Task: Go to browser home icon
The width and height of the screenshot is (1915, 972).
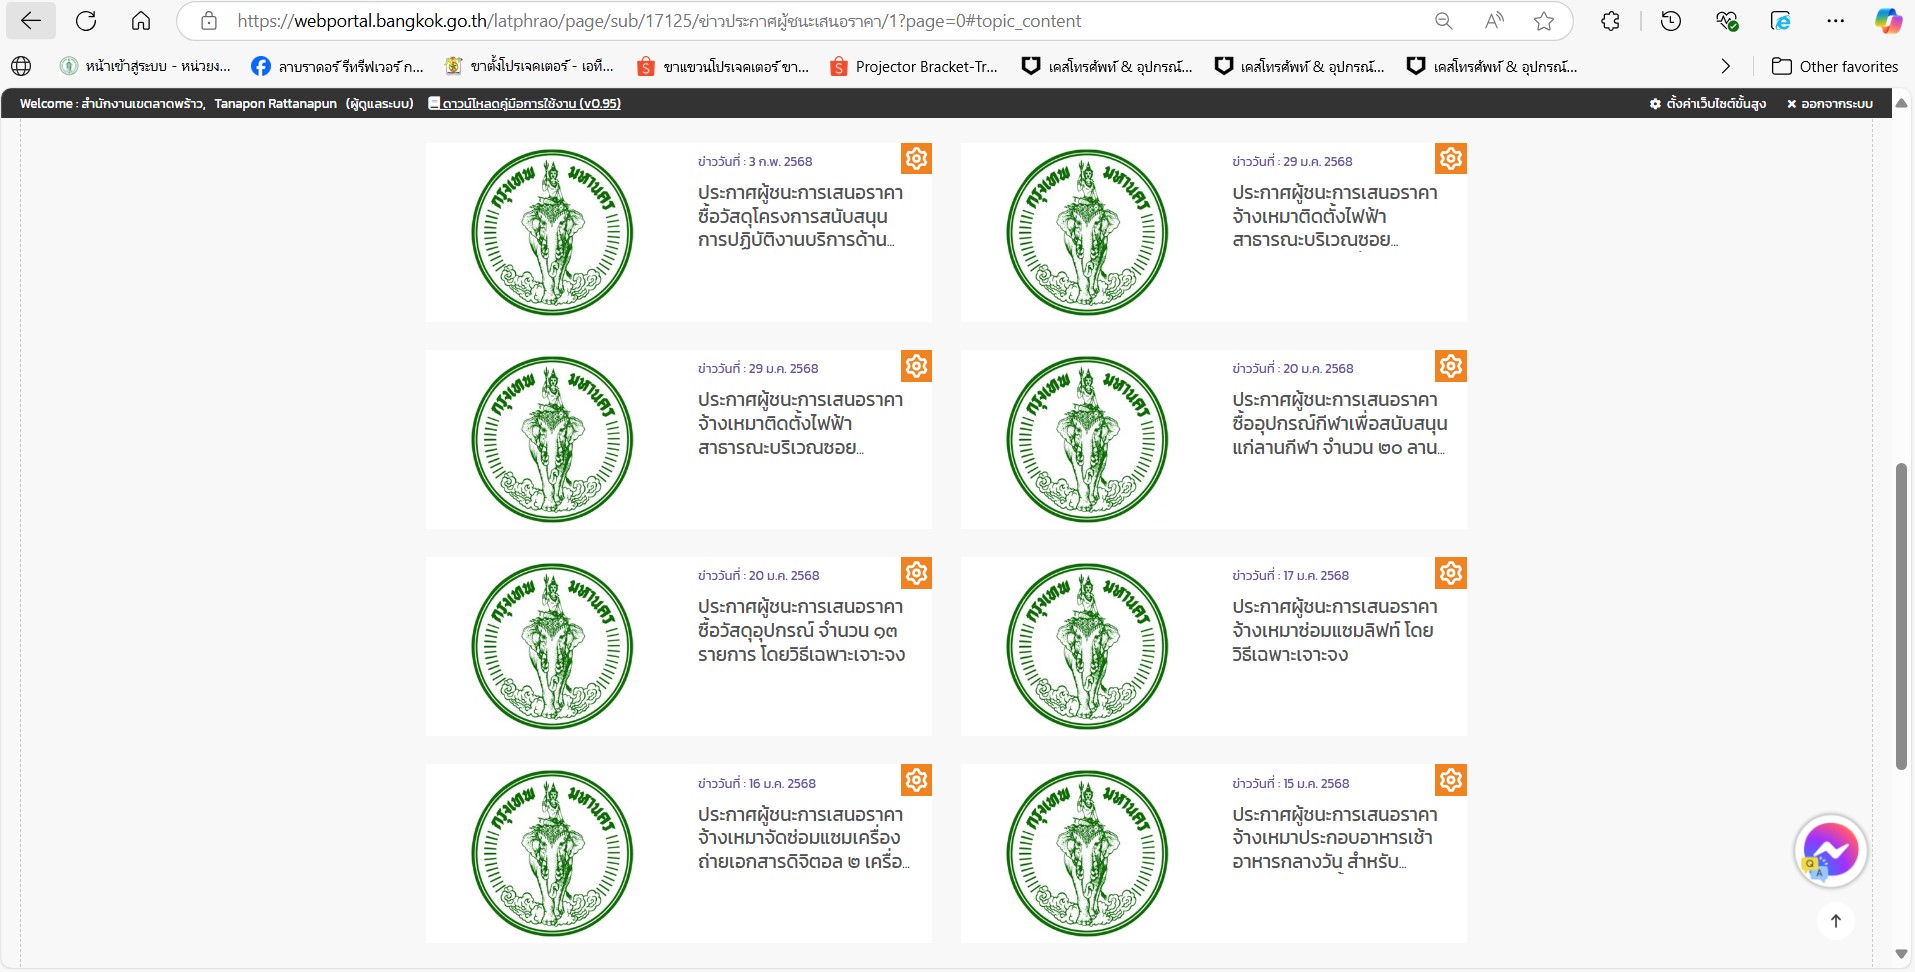Action: click(141, 21)
